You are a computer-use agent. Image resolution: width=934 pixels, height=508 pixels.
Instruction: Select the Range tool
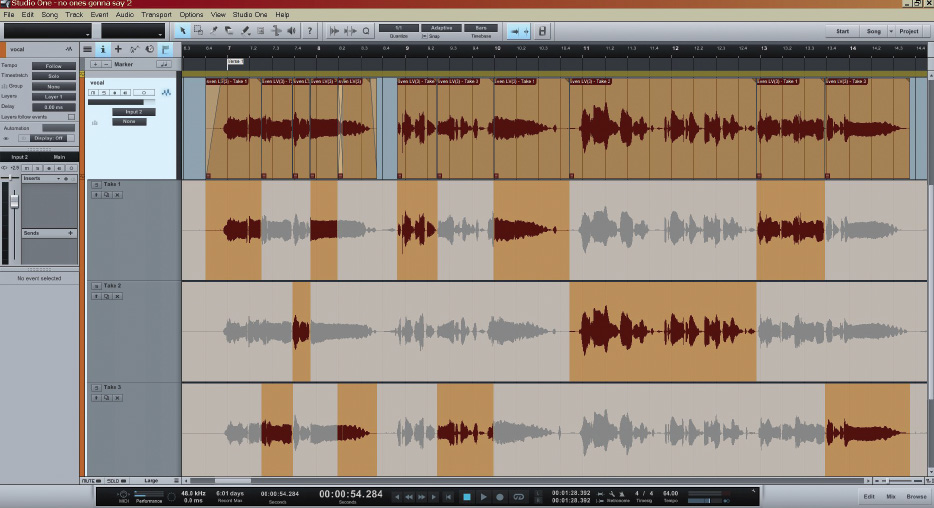[x=198, y=31]
